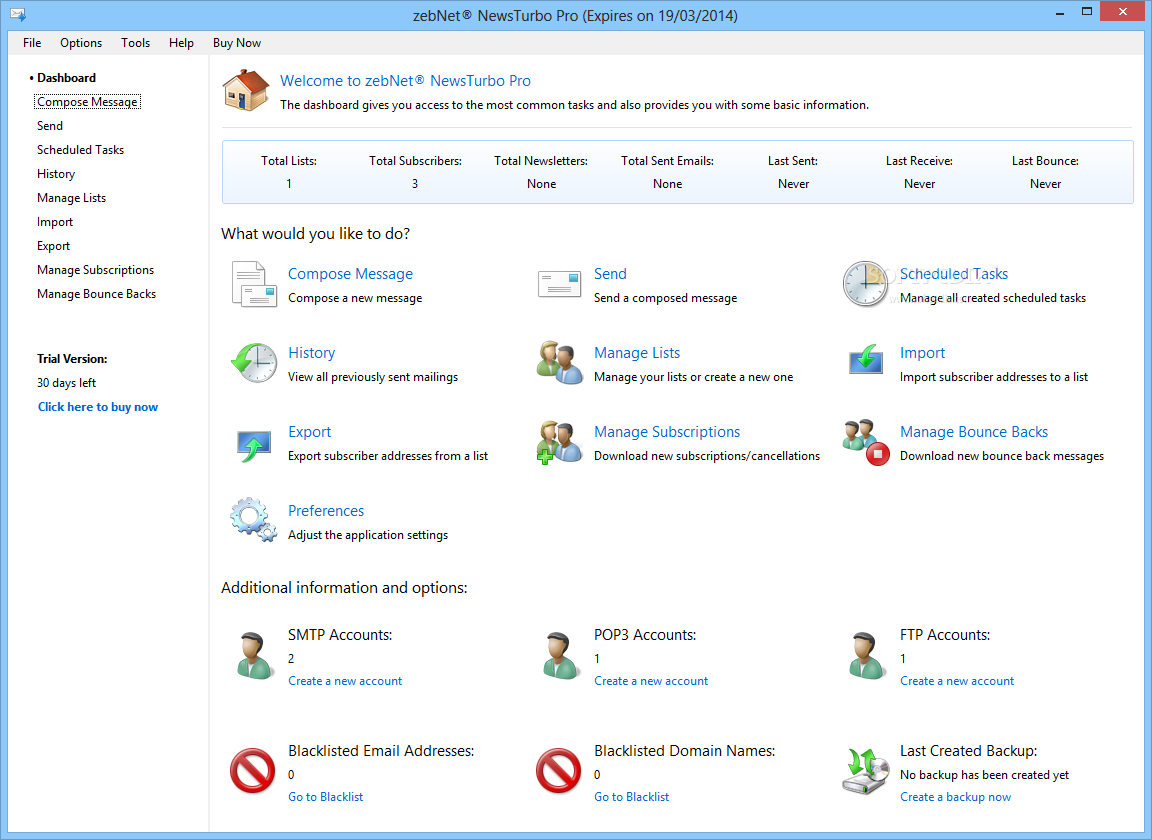Click the Blacklisted Domain Names prohibited icon
The width and height of the screenshot is (1152, 840).
[x=558, y=771]
